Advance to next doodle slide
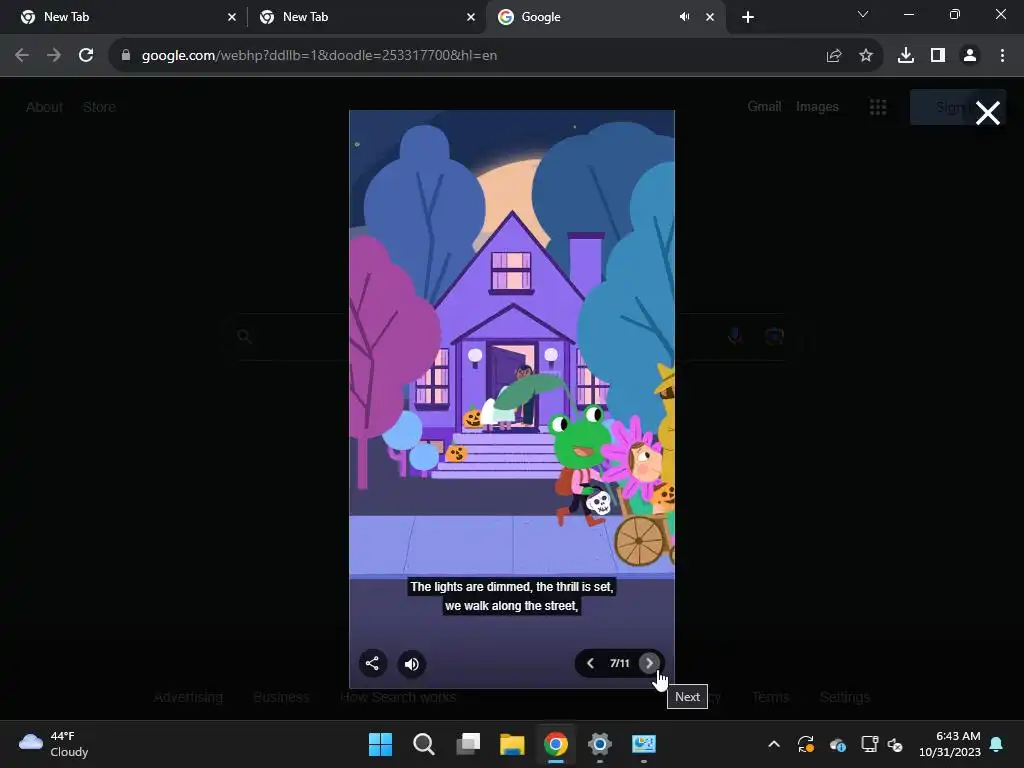1024x768 pixels. tap(649, 664)
